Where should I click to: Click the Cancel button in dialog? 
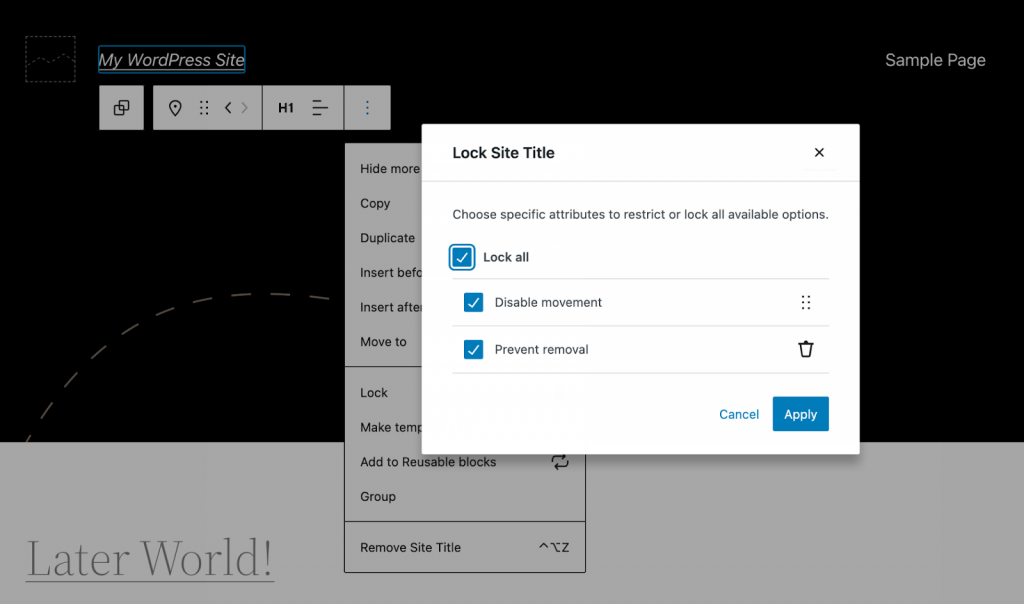pyautogui.click(x=739, y=414)
